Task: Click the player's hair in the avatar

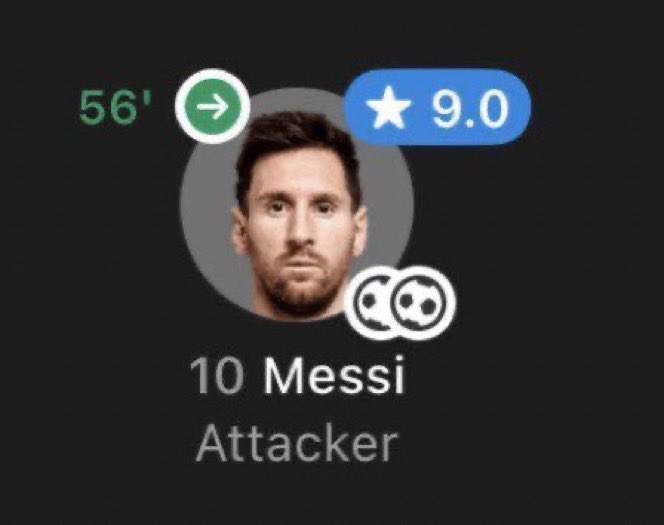Action: point(296,140)
